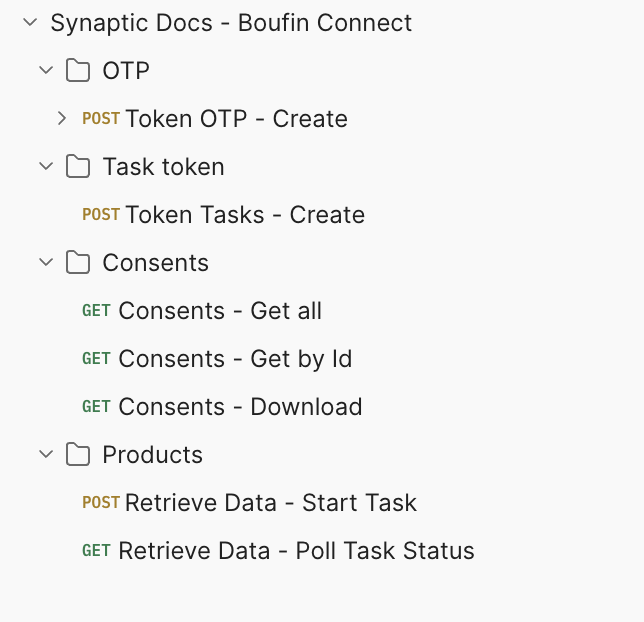Click GET badge of Consents - Get all
Image resolution: width=644 pixels, height=622 pixels.
click(x=96, y=311)
